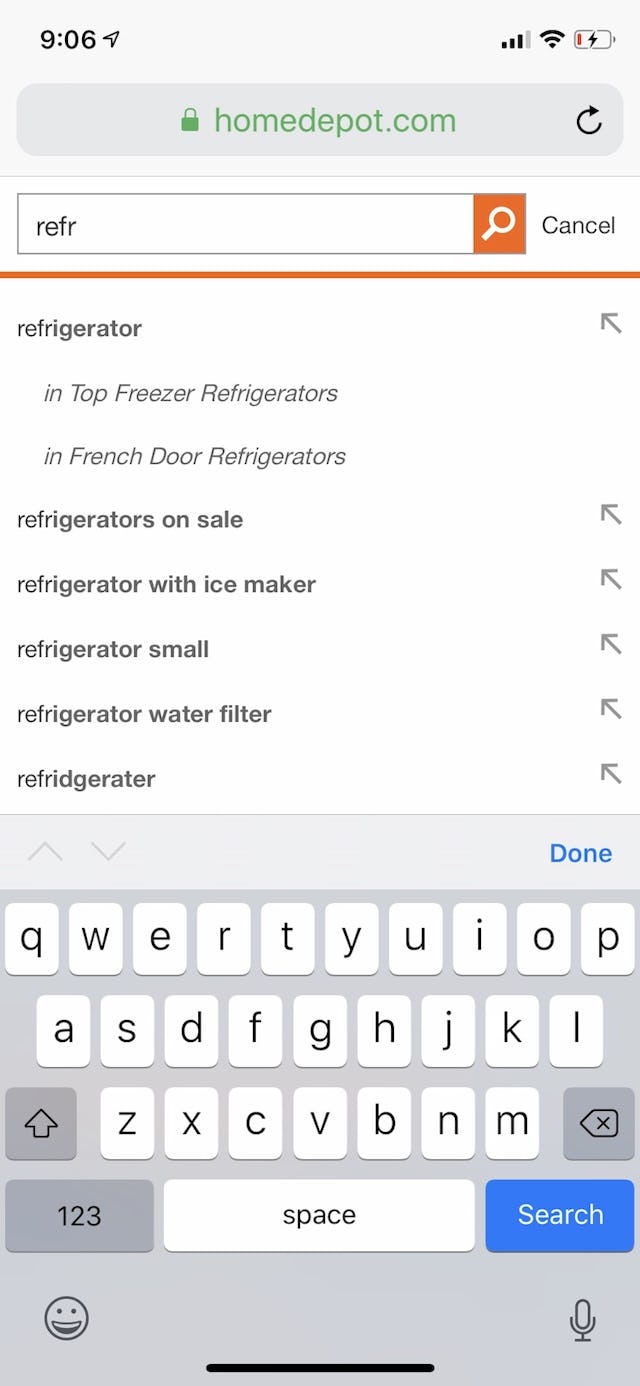Screen dimensions: 640x1386
Task: Switch keyboard to numbers with 123 key
Action: coord(79,1216)
